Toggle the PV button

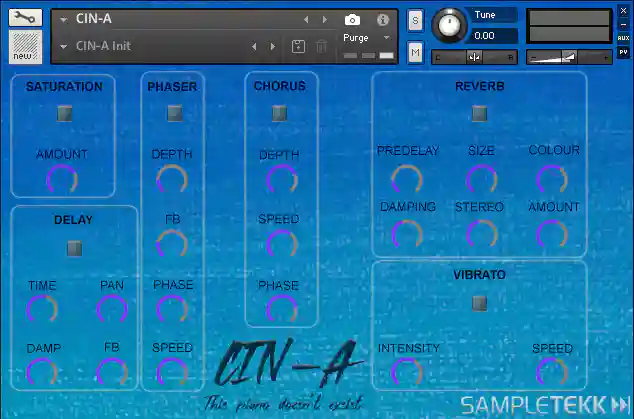click(x=623, y=52)
